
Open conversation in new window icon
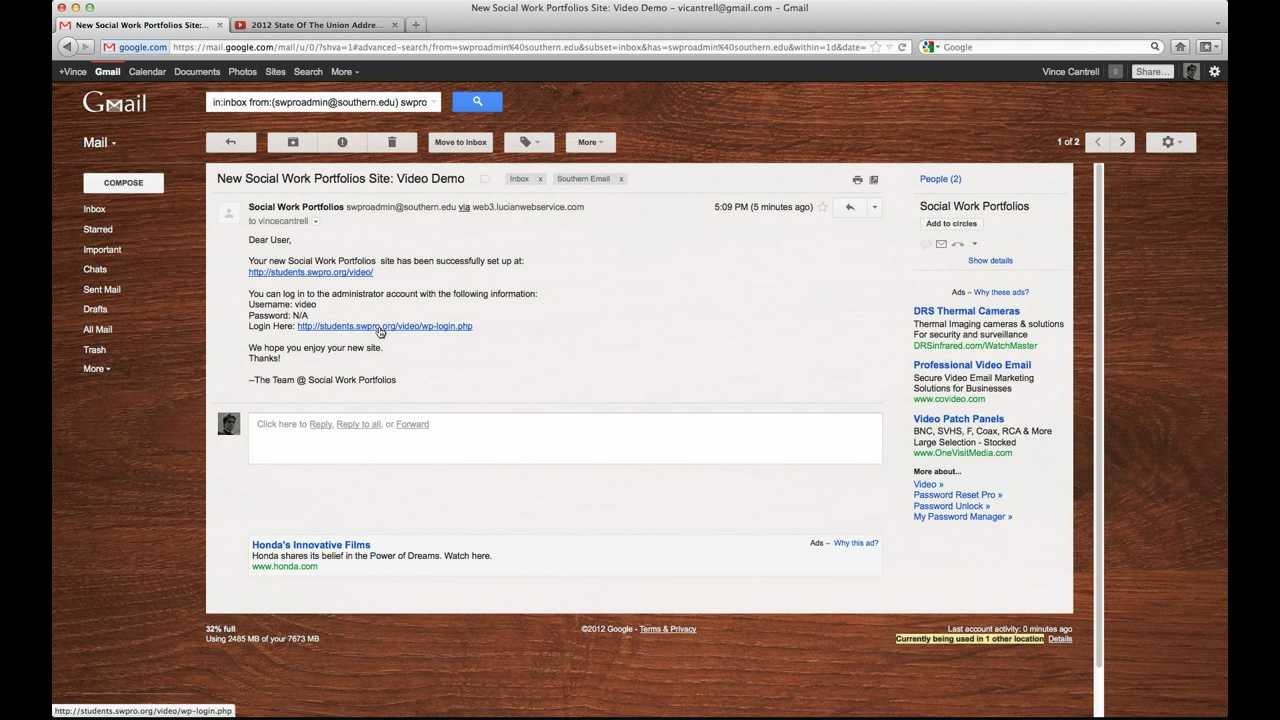point(873,180)
